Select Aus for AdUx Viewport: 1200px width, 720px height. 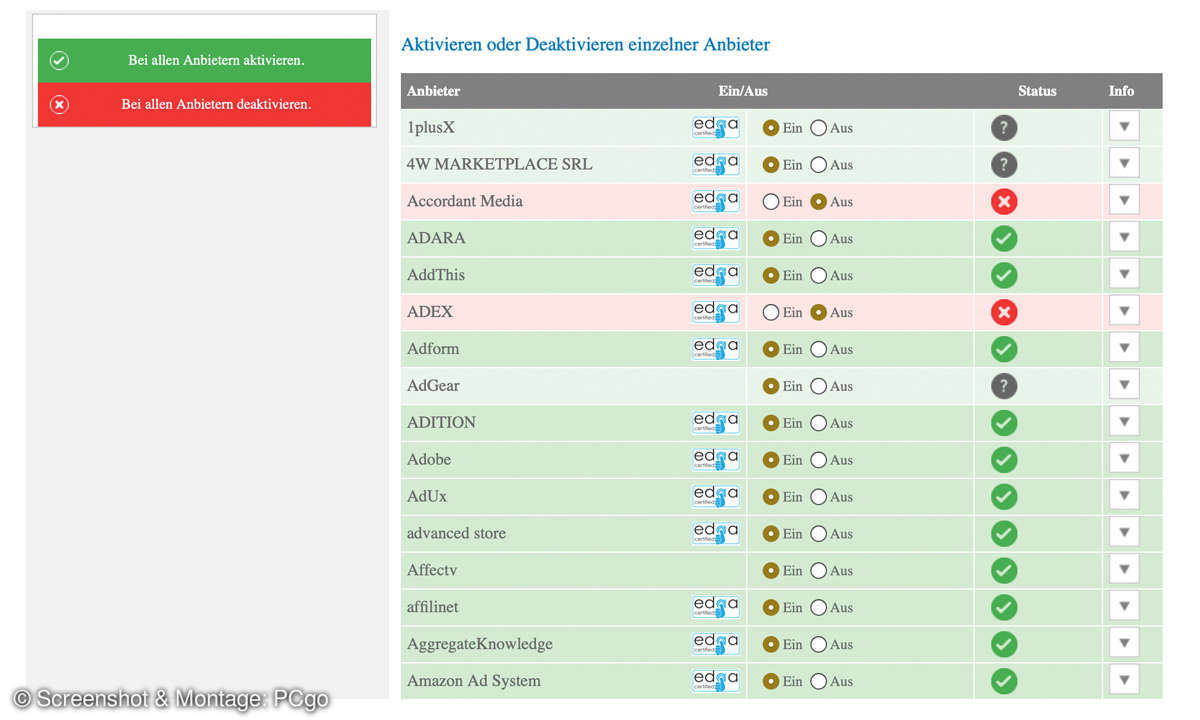(819, 497)
